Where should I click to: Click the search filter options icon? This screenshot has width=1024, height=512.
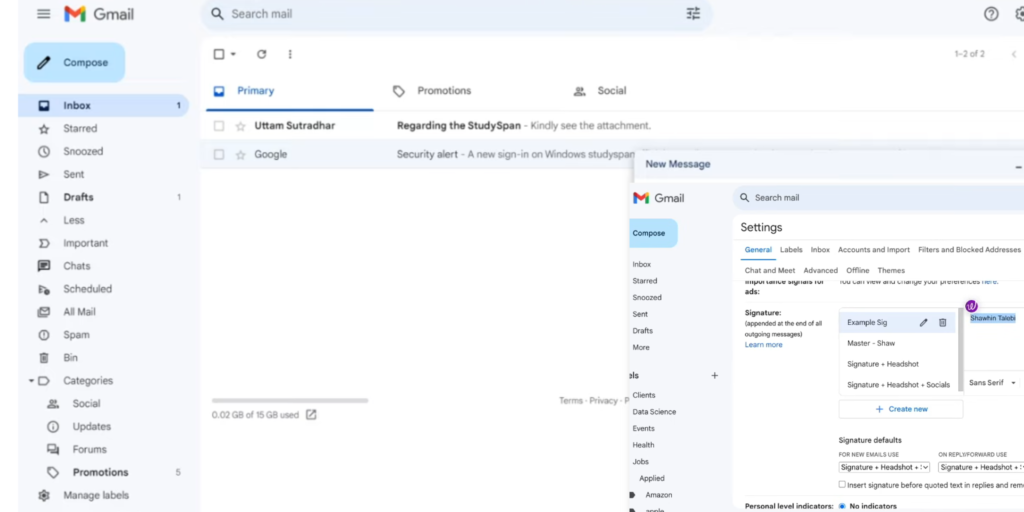pos(693,14)
